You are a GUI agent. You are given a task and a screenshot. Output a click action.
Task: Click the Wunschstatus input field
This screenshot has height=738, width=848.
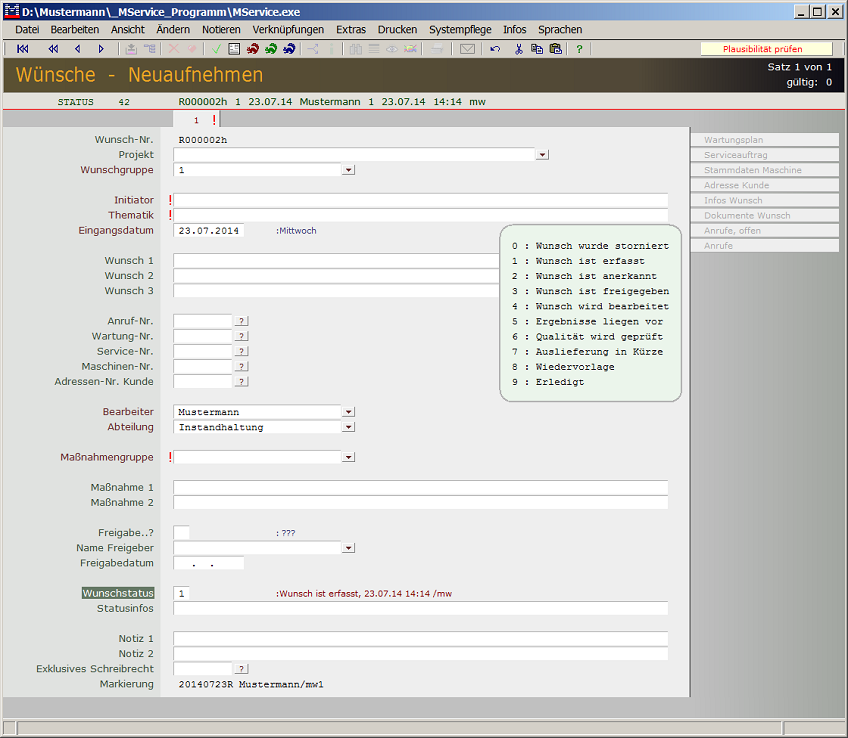pyautogui.click(x=181, y=593)
